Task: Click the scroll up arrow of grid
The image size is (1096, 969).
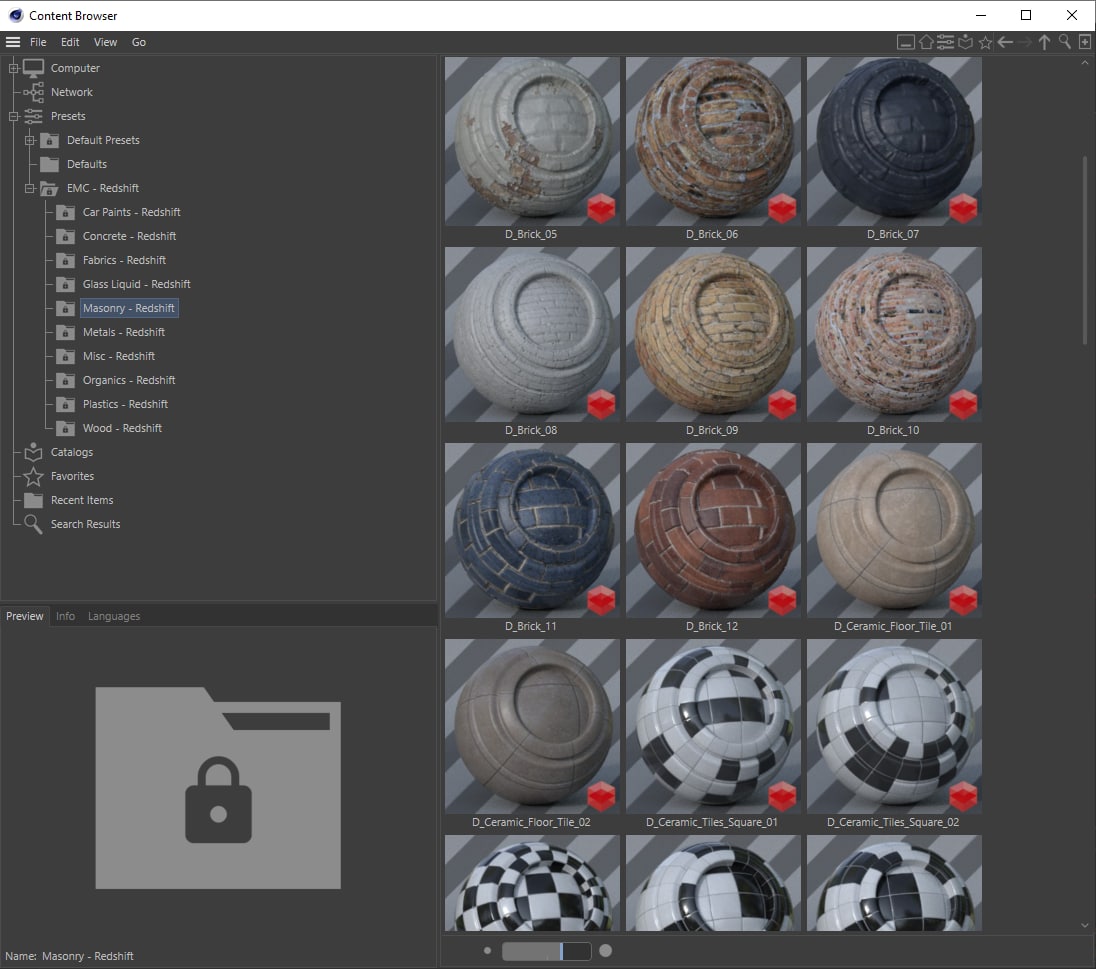Action: pyautogui.click(x=1085, y=63)
